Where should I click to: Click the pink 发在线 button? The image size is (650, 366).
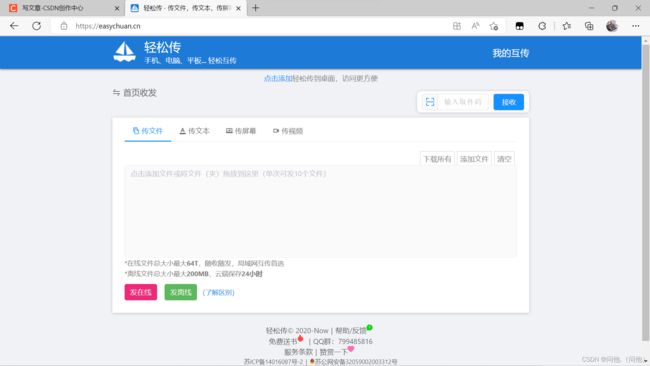141,292
